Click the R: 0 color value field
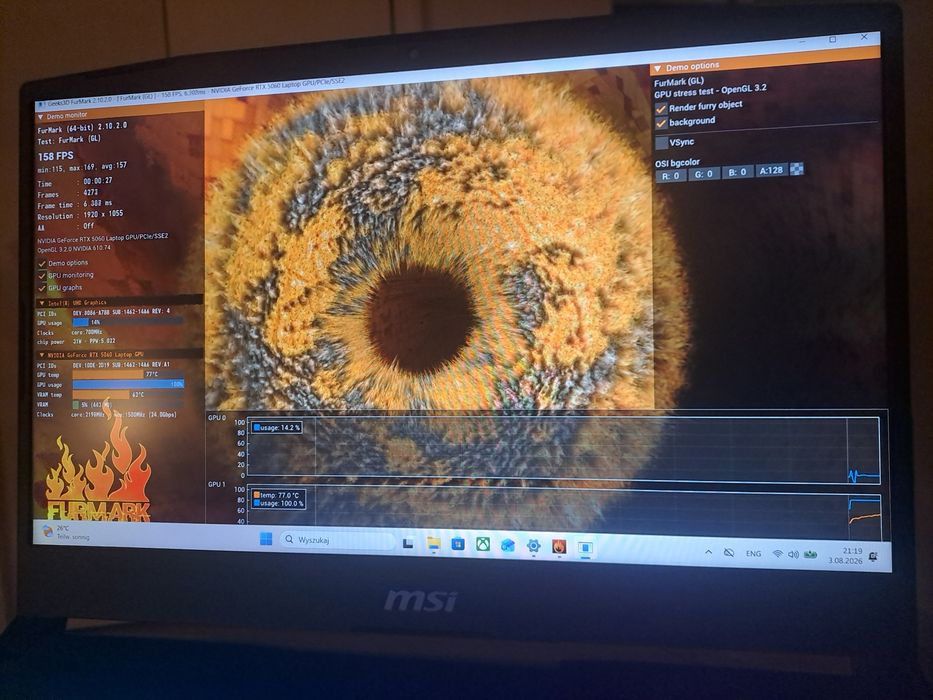 (x=671, y=176)
